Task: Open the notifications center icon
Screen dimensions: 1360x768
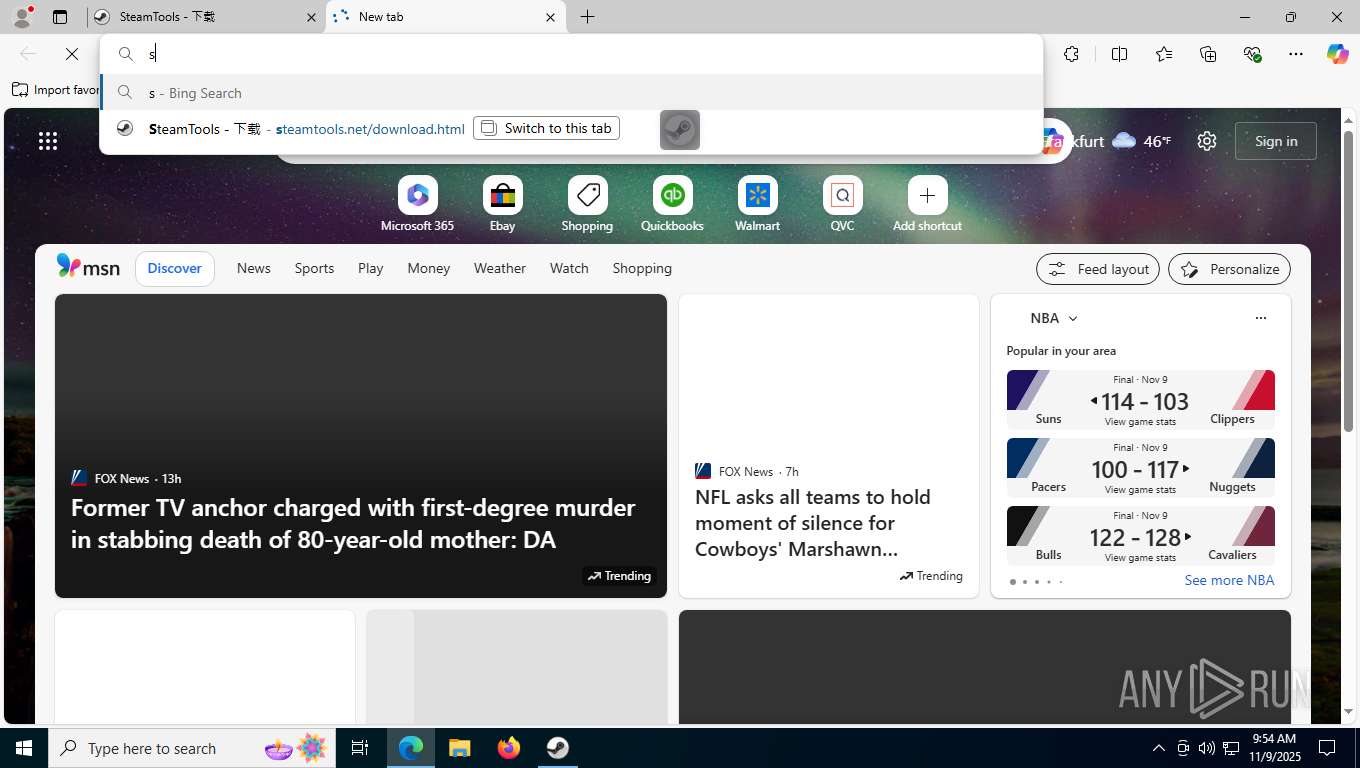Action: [x=1327, y=748]
